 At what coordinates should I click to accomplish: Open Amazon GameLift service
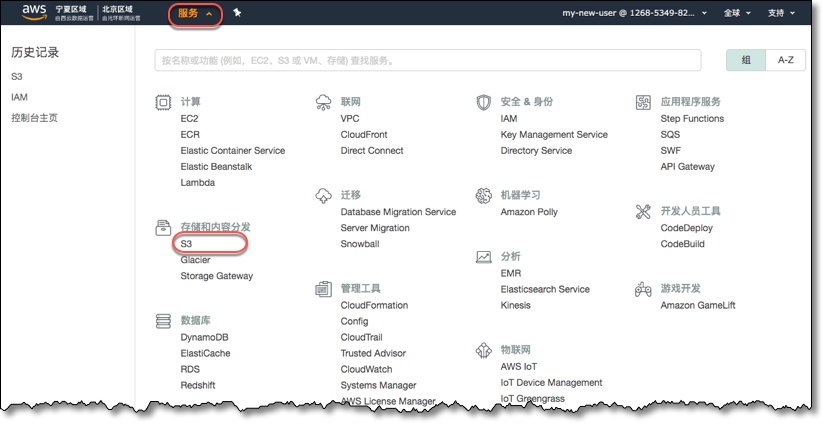[698, 306]
